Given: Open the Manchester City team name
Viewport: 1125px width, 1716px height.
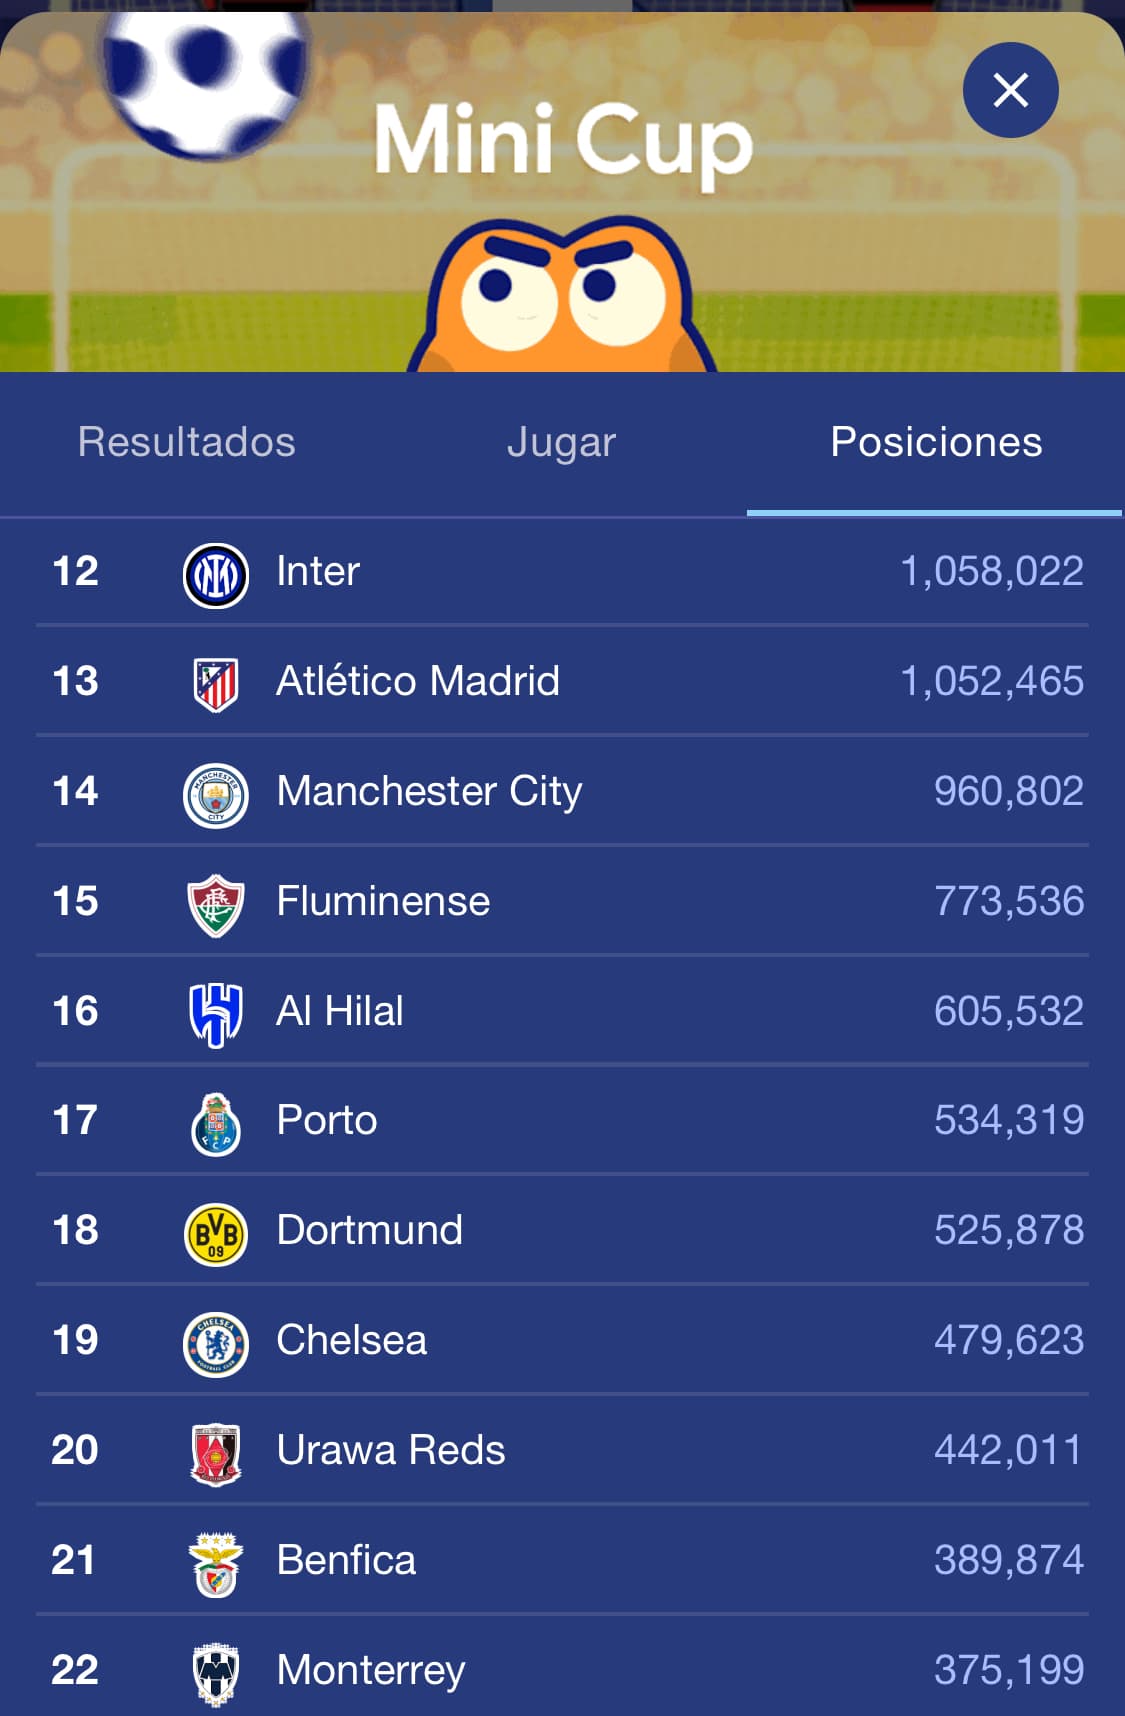Looking at the screenshot, I should (x=429, y=791).
